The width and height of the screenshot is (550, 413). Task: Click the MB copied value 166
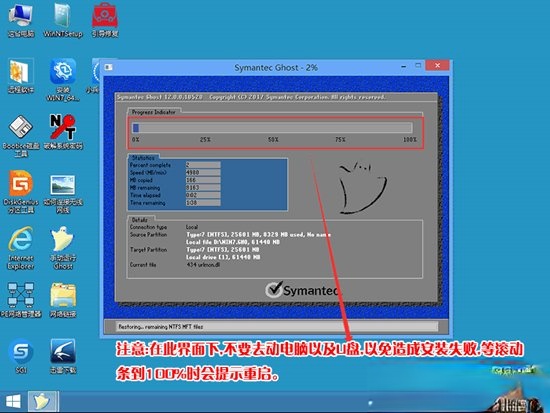point(203,180)
